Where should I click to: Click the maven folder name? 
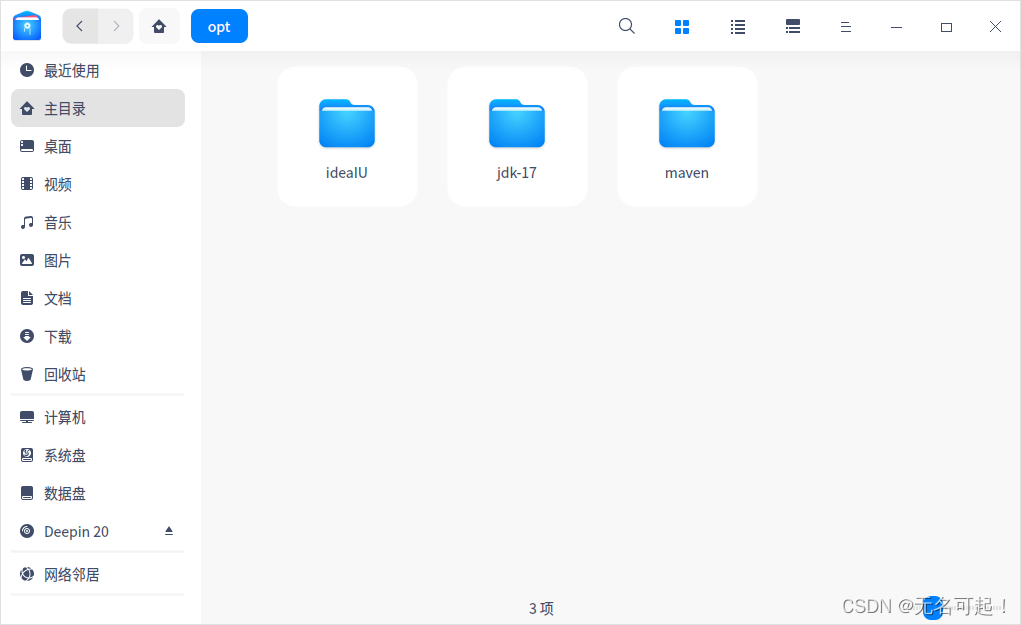[x=686, y=173]
